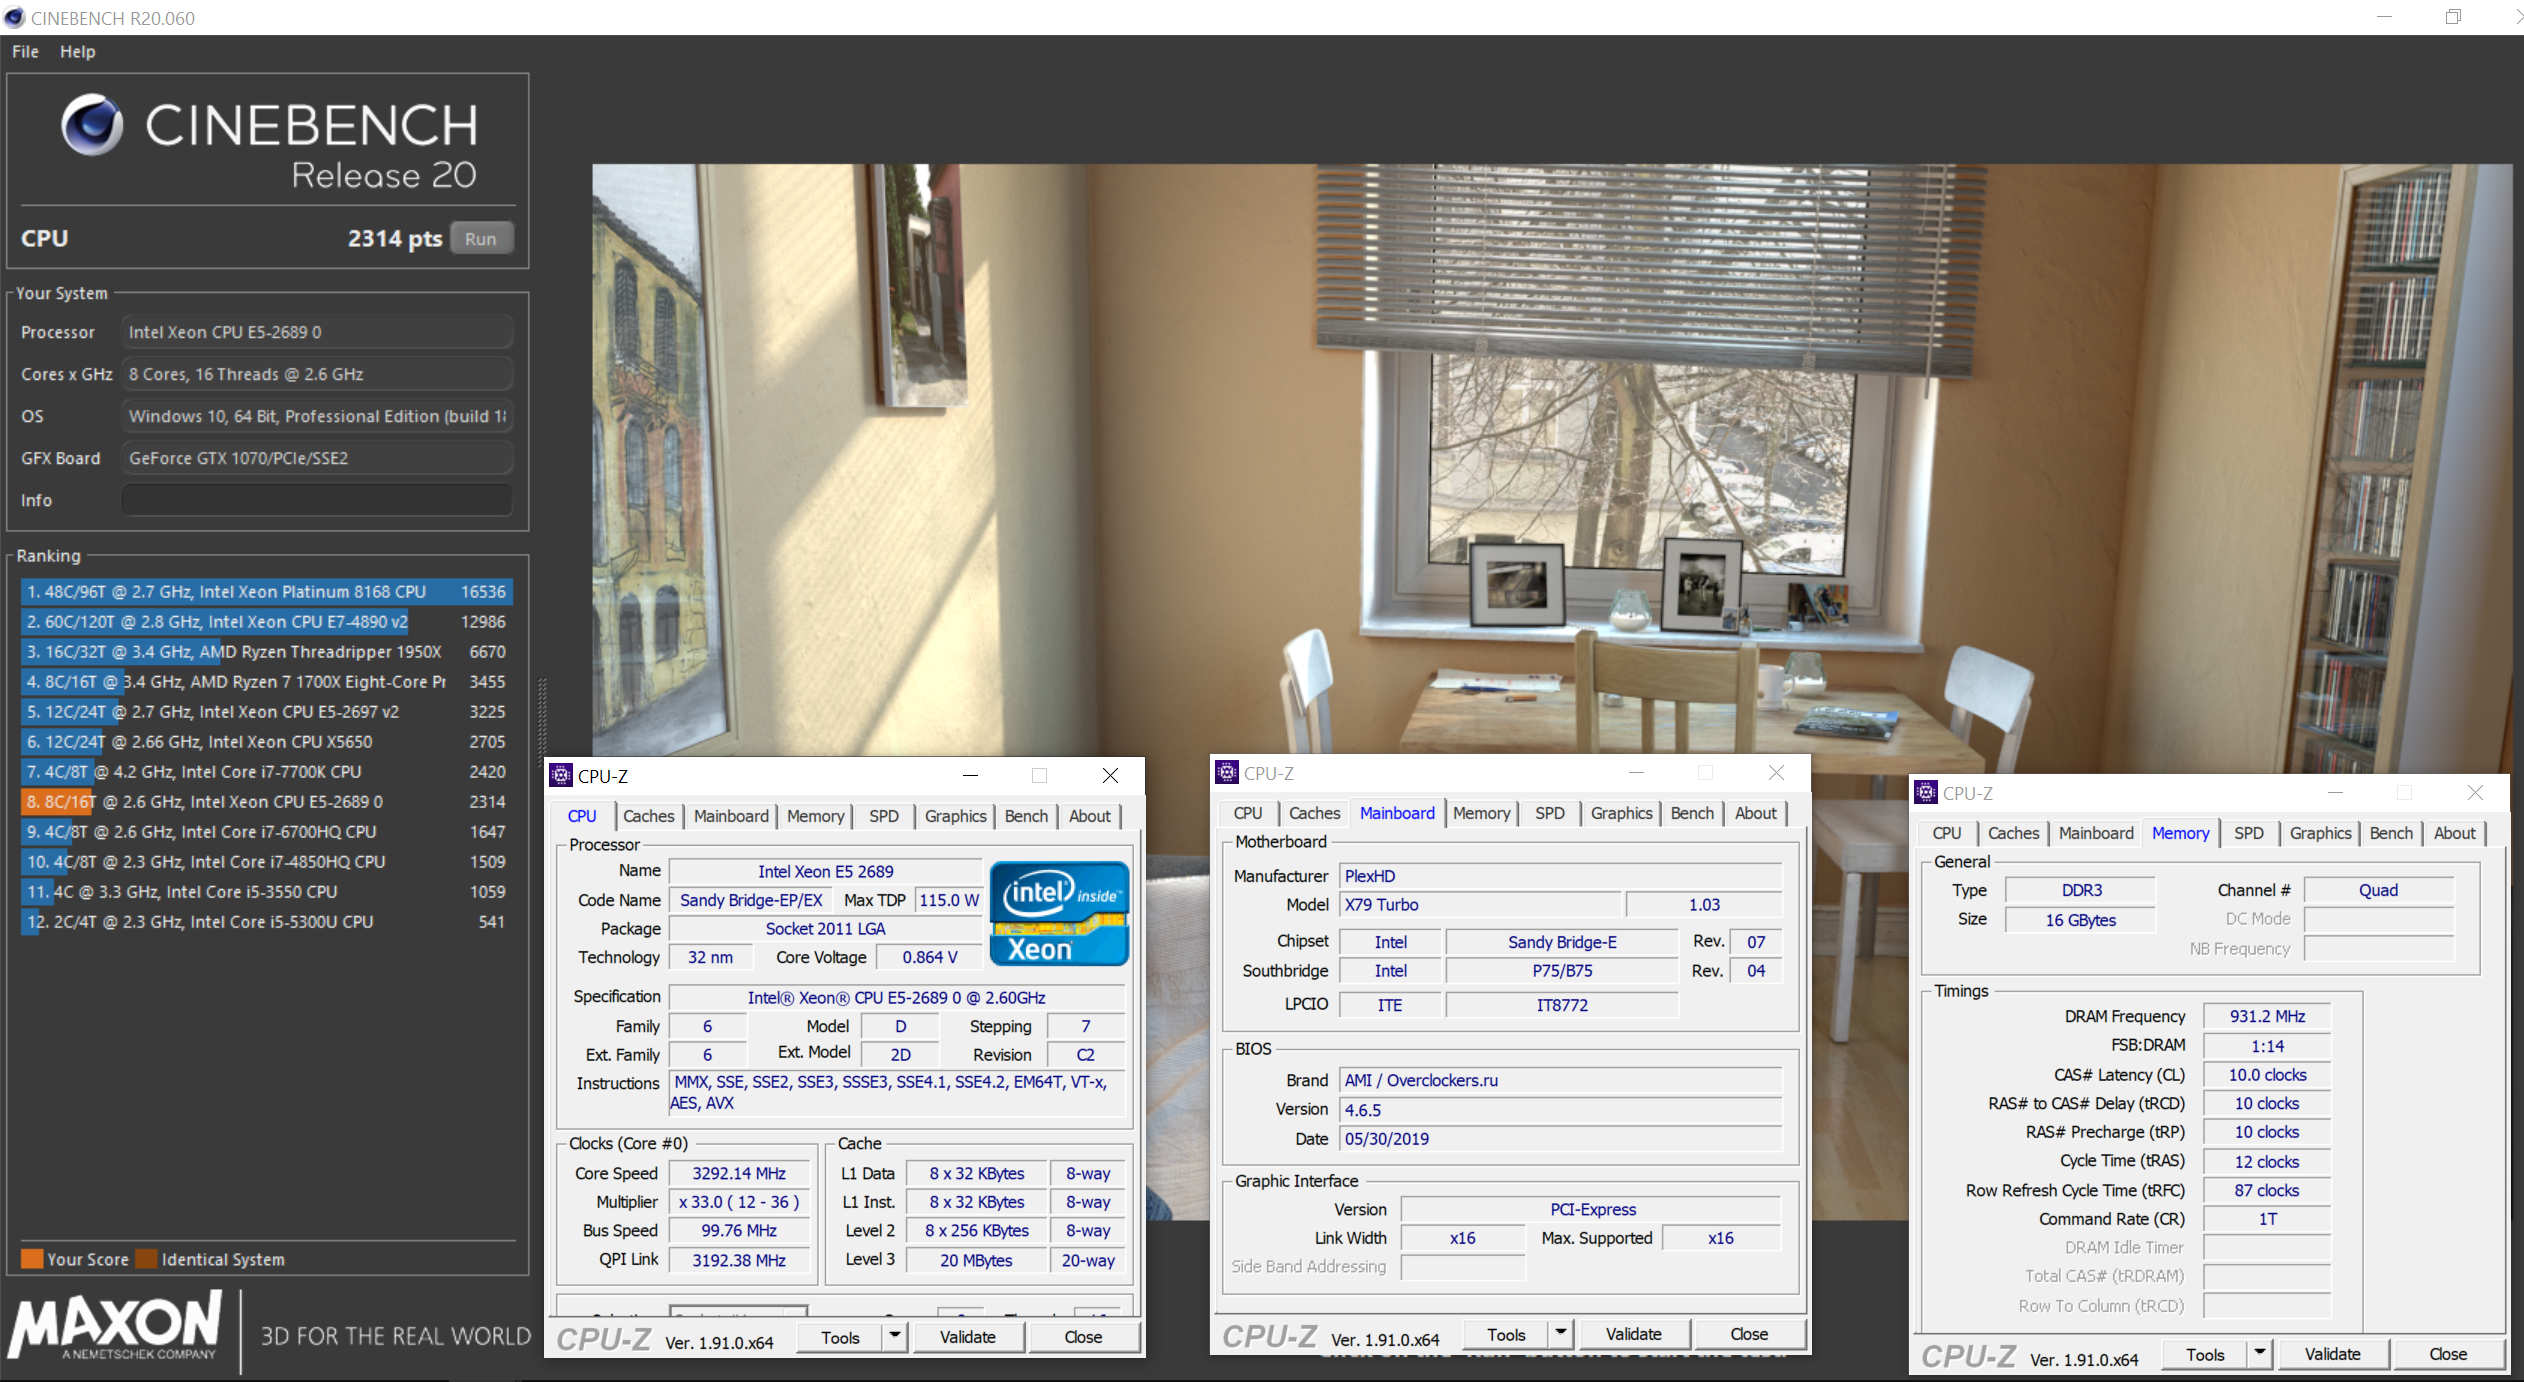Click the Processor field in Your System

pos(317,332)
